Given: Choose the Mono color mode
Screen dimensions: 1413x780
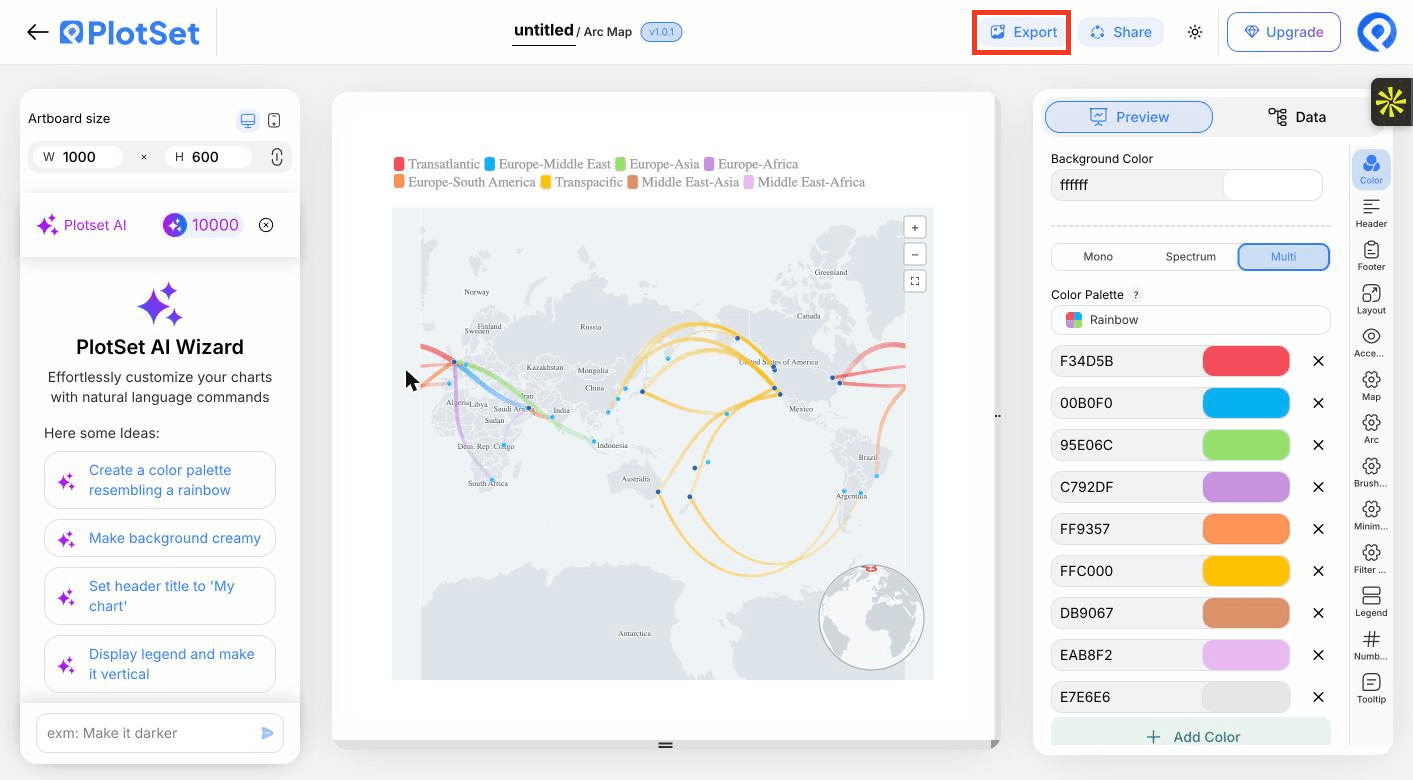Looking at the screenshot, I should pyautogui.click(x=1098, y=257).
